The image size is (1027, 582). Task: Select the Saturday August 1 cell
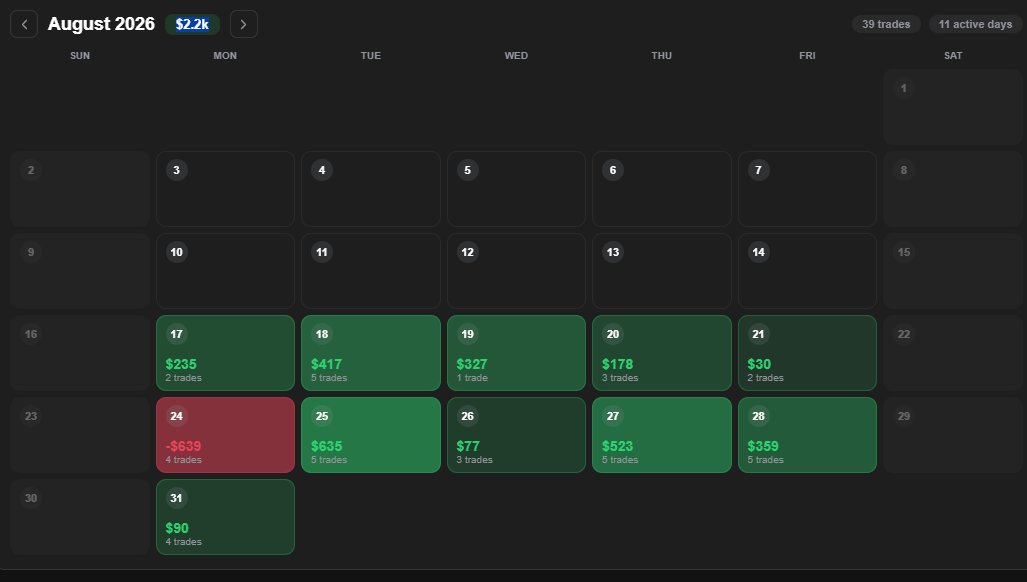click(x=953, y=107)
